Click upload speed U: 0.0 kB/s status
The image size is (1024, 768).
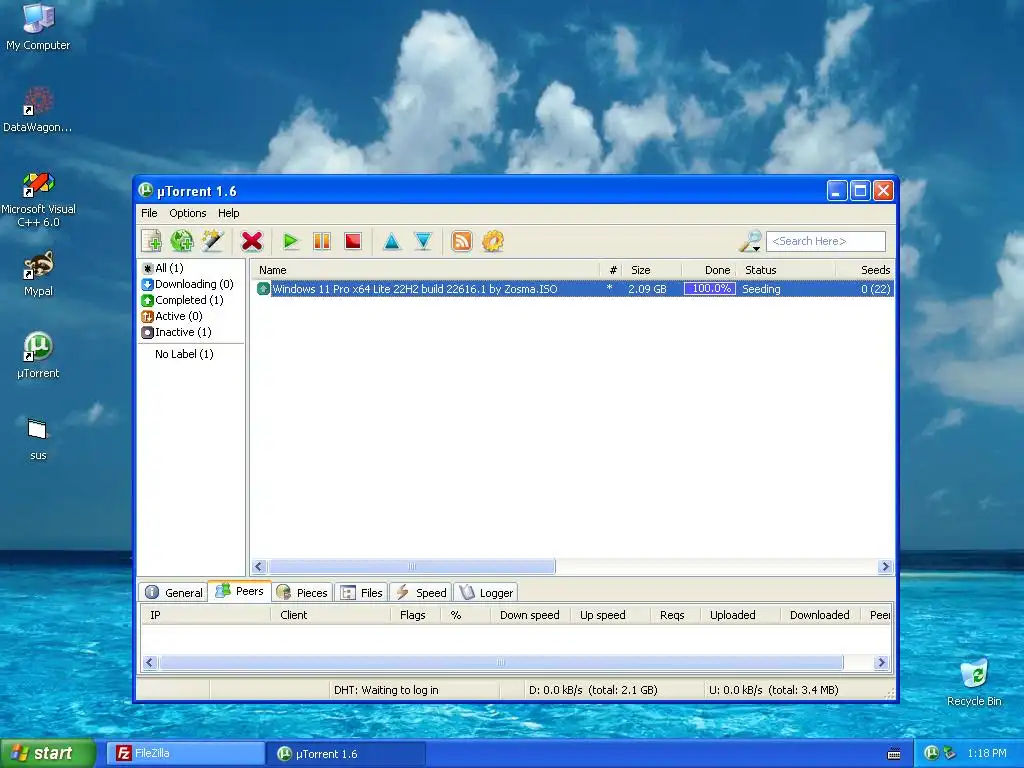pos(774,690)
